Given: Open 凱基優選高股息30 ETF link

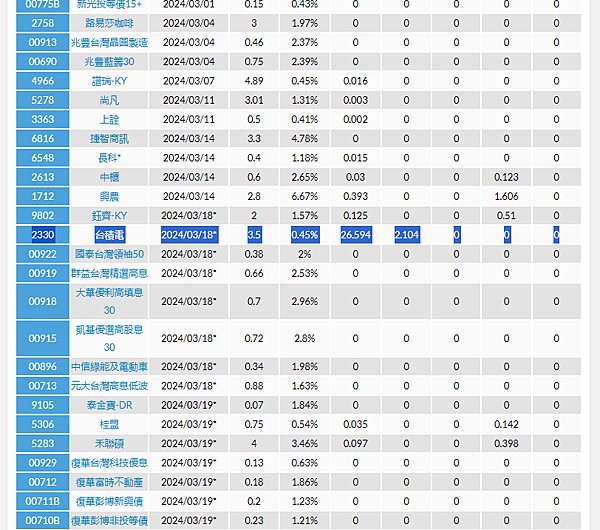Looking at the screenshot, I should [109, 339].
